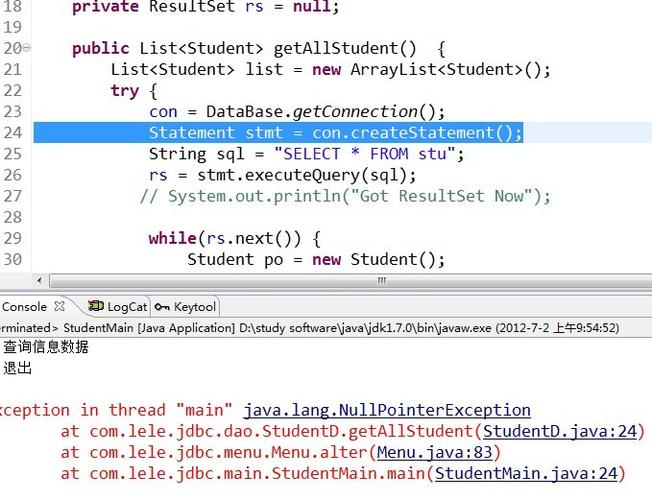Click the Keytool key icon
Image resolution: width=652 pixels, height=500 pixels.
tap(162, 307)
